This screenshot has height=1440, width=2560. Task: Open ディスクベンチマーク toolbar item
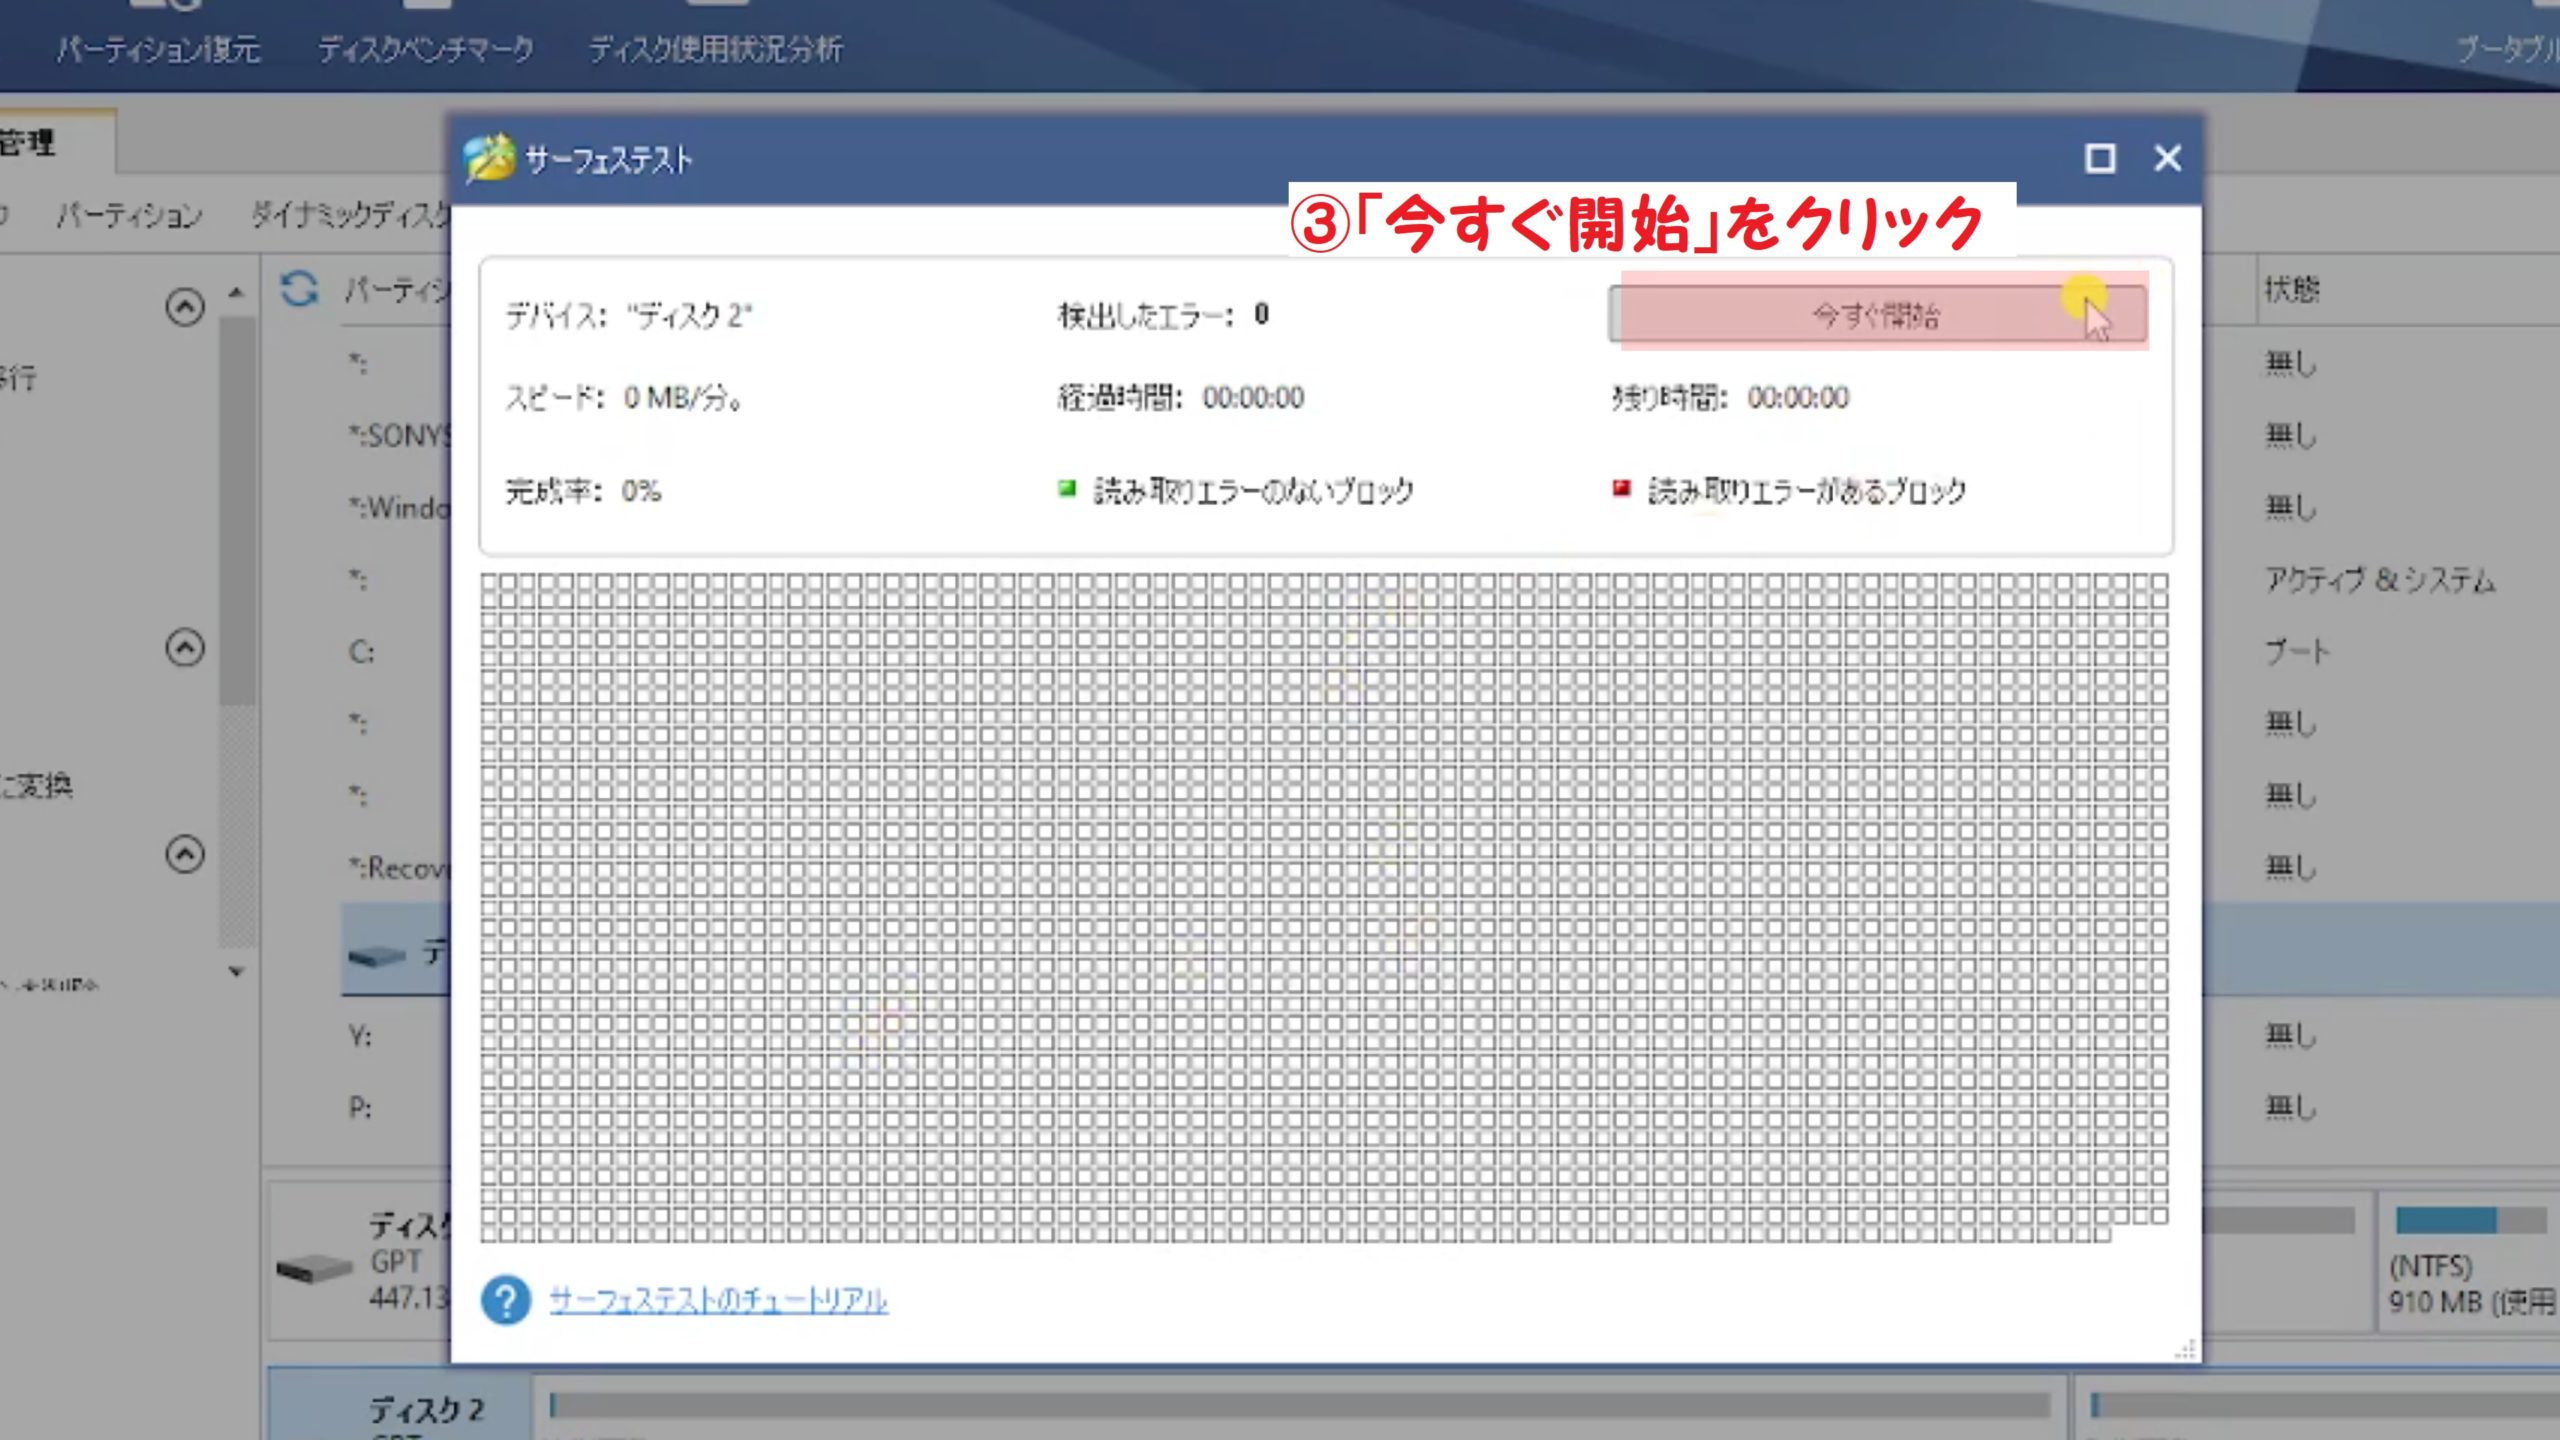[426, 49]
